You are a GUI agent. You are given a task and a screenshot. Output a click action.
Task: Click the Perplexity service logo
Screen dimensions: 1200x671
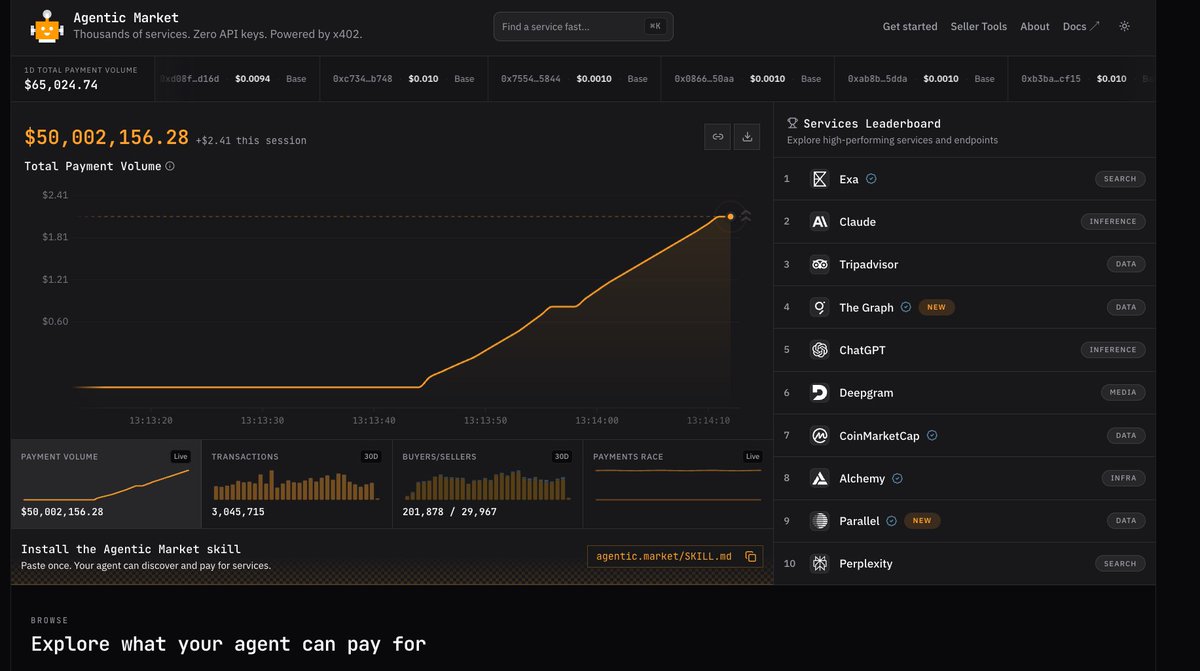coord(820,563)
